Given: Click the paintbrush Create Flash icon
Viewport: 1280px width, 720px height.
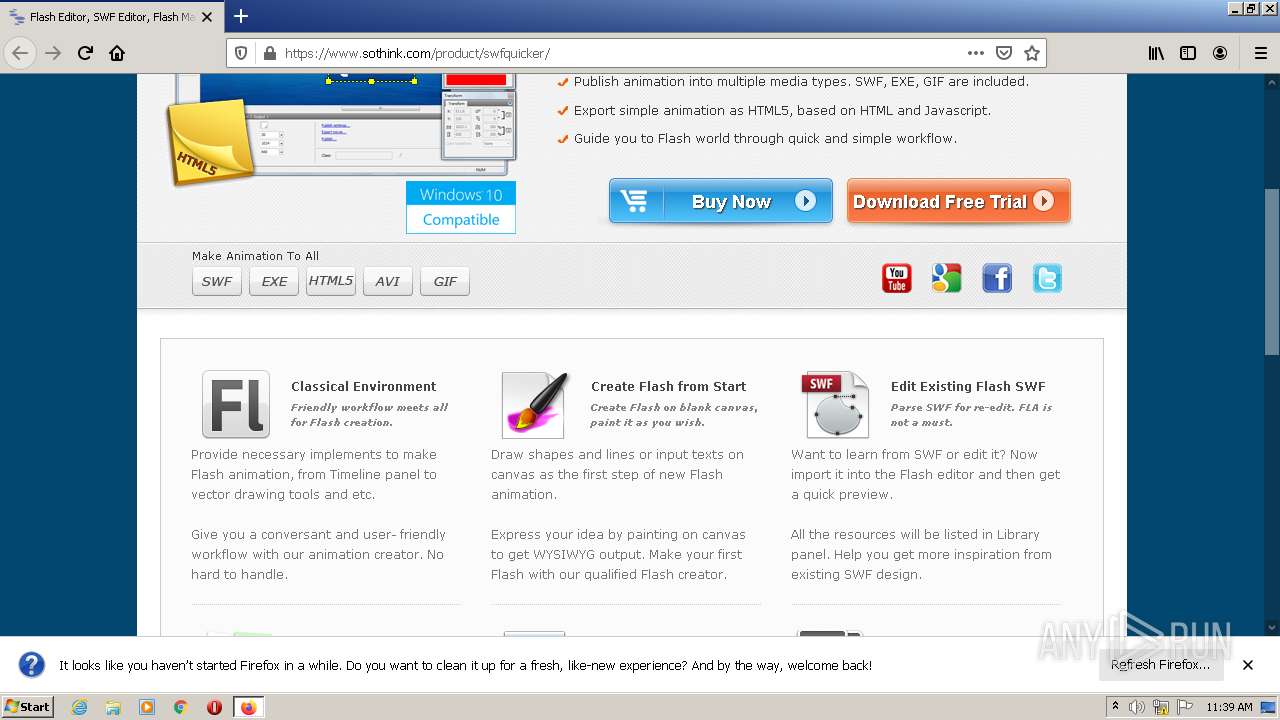Looking at the screenshot, I should point(535,404).
